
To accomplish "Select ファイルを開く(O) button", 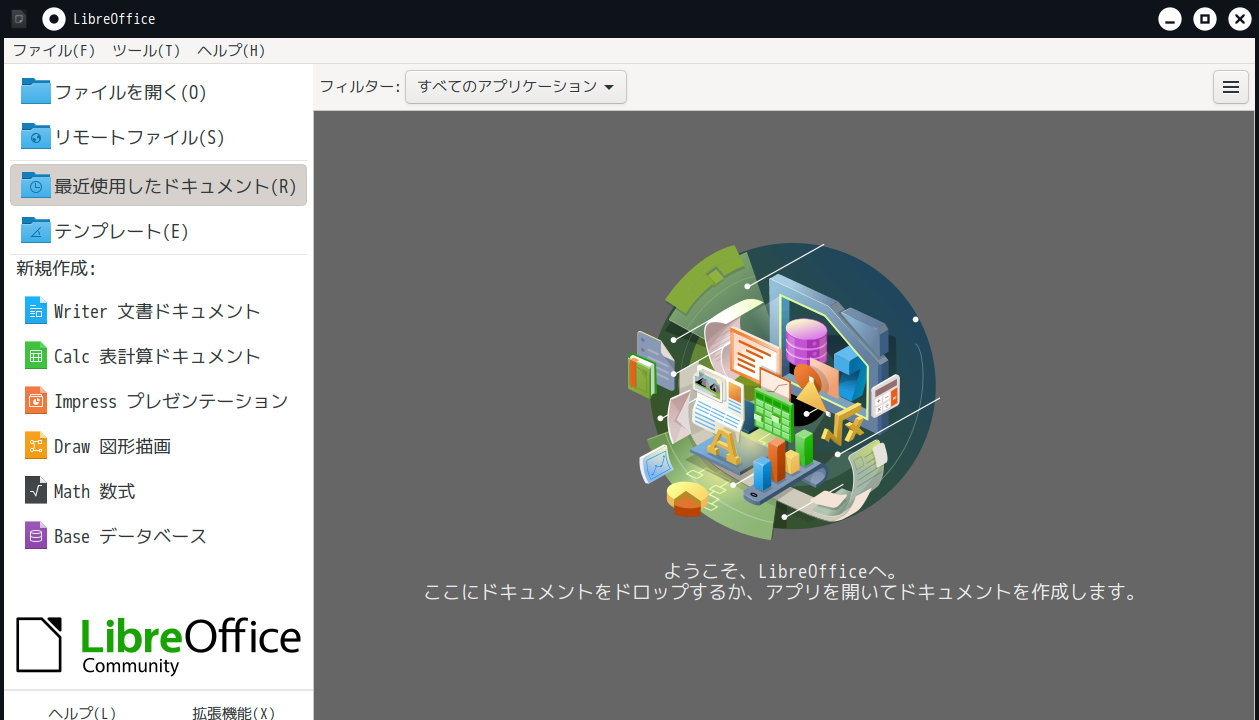I will [x=158, y=92].
